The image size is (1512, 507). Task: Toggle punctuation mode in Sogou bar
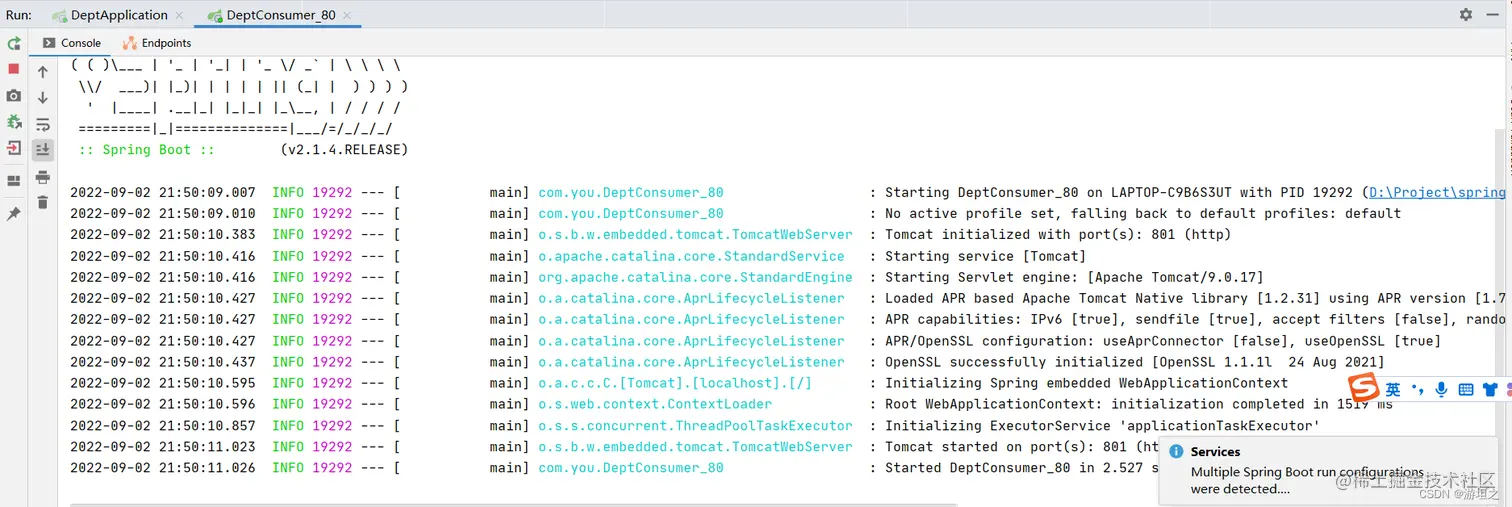[1417, 389]
